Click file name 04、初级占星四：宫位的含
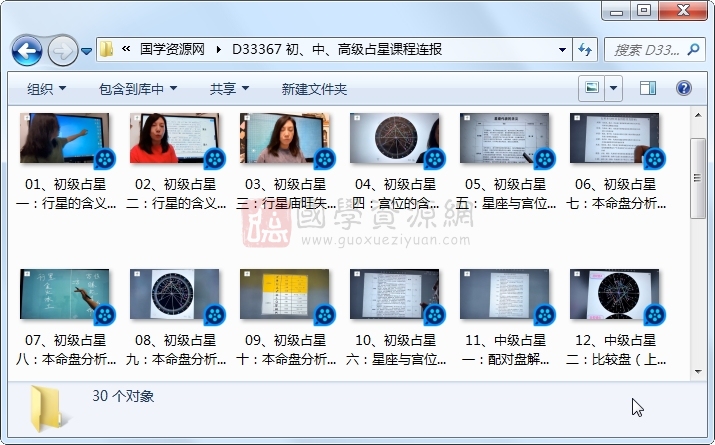Viewport: 715px width, 445px height. pyautogui.click(x=395, y=194)
